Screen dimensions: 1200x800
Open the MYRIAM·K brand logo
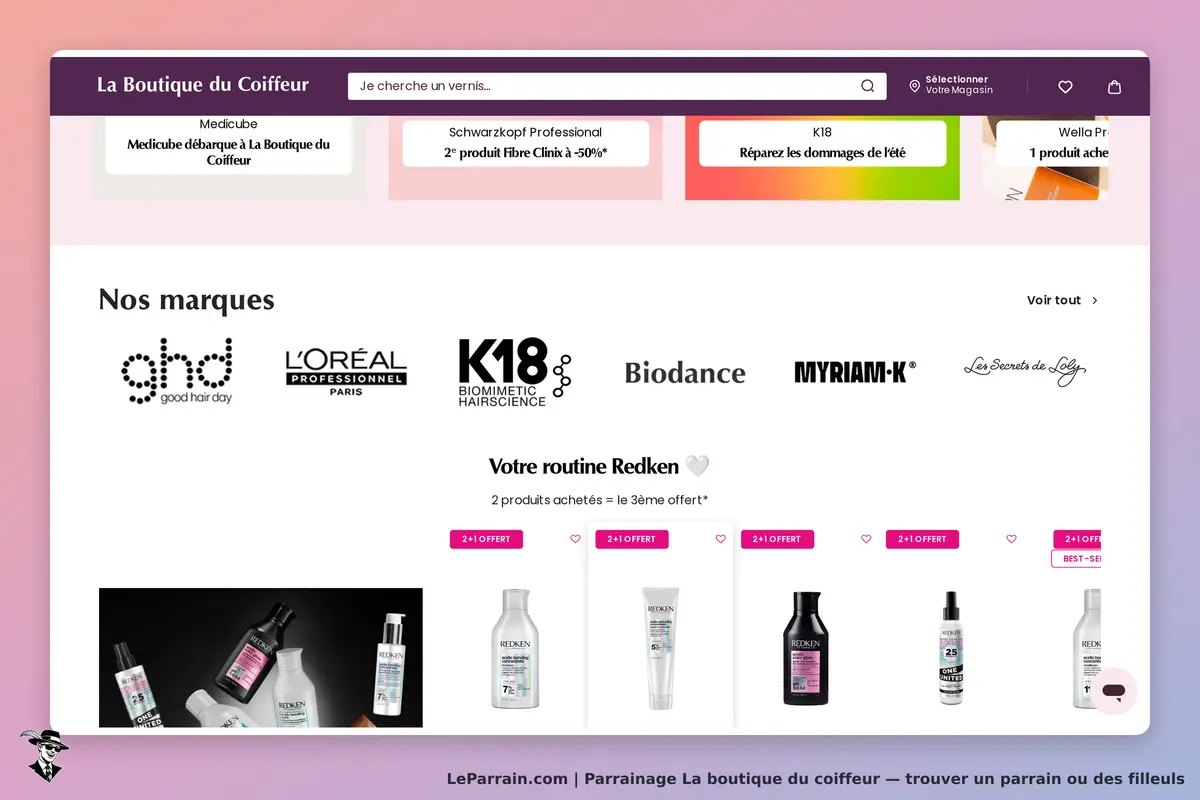point(854,372)
